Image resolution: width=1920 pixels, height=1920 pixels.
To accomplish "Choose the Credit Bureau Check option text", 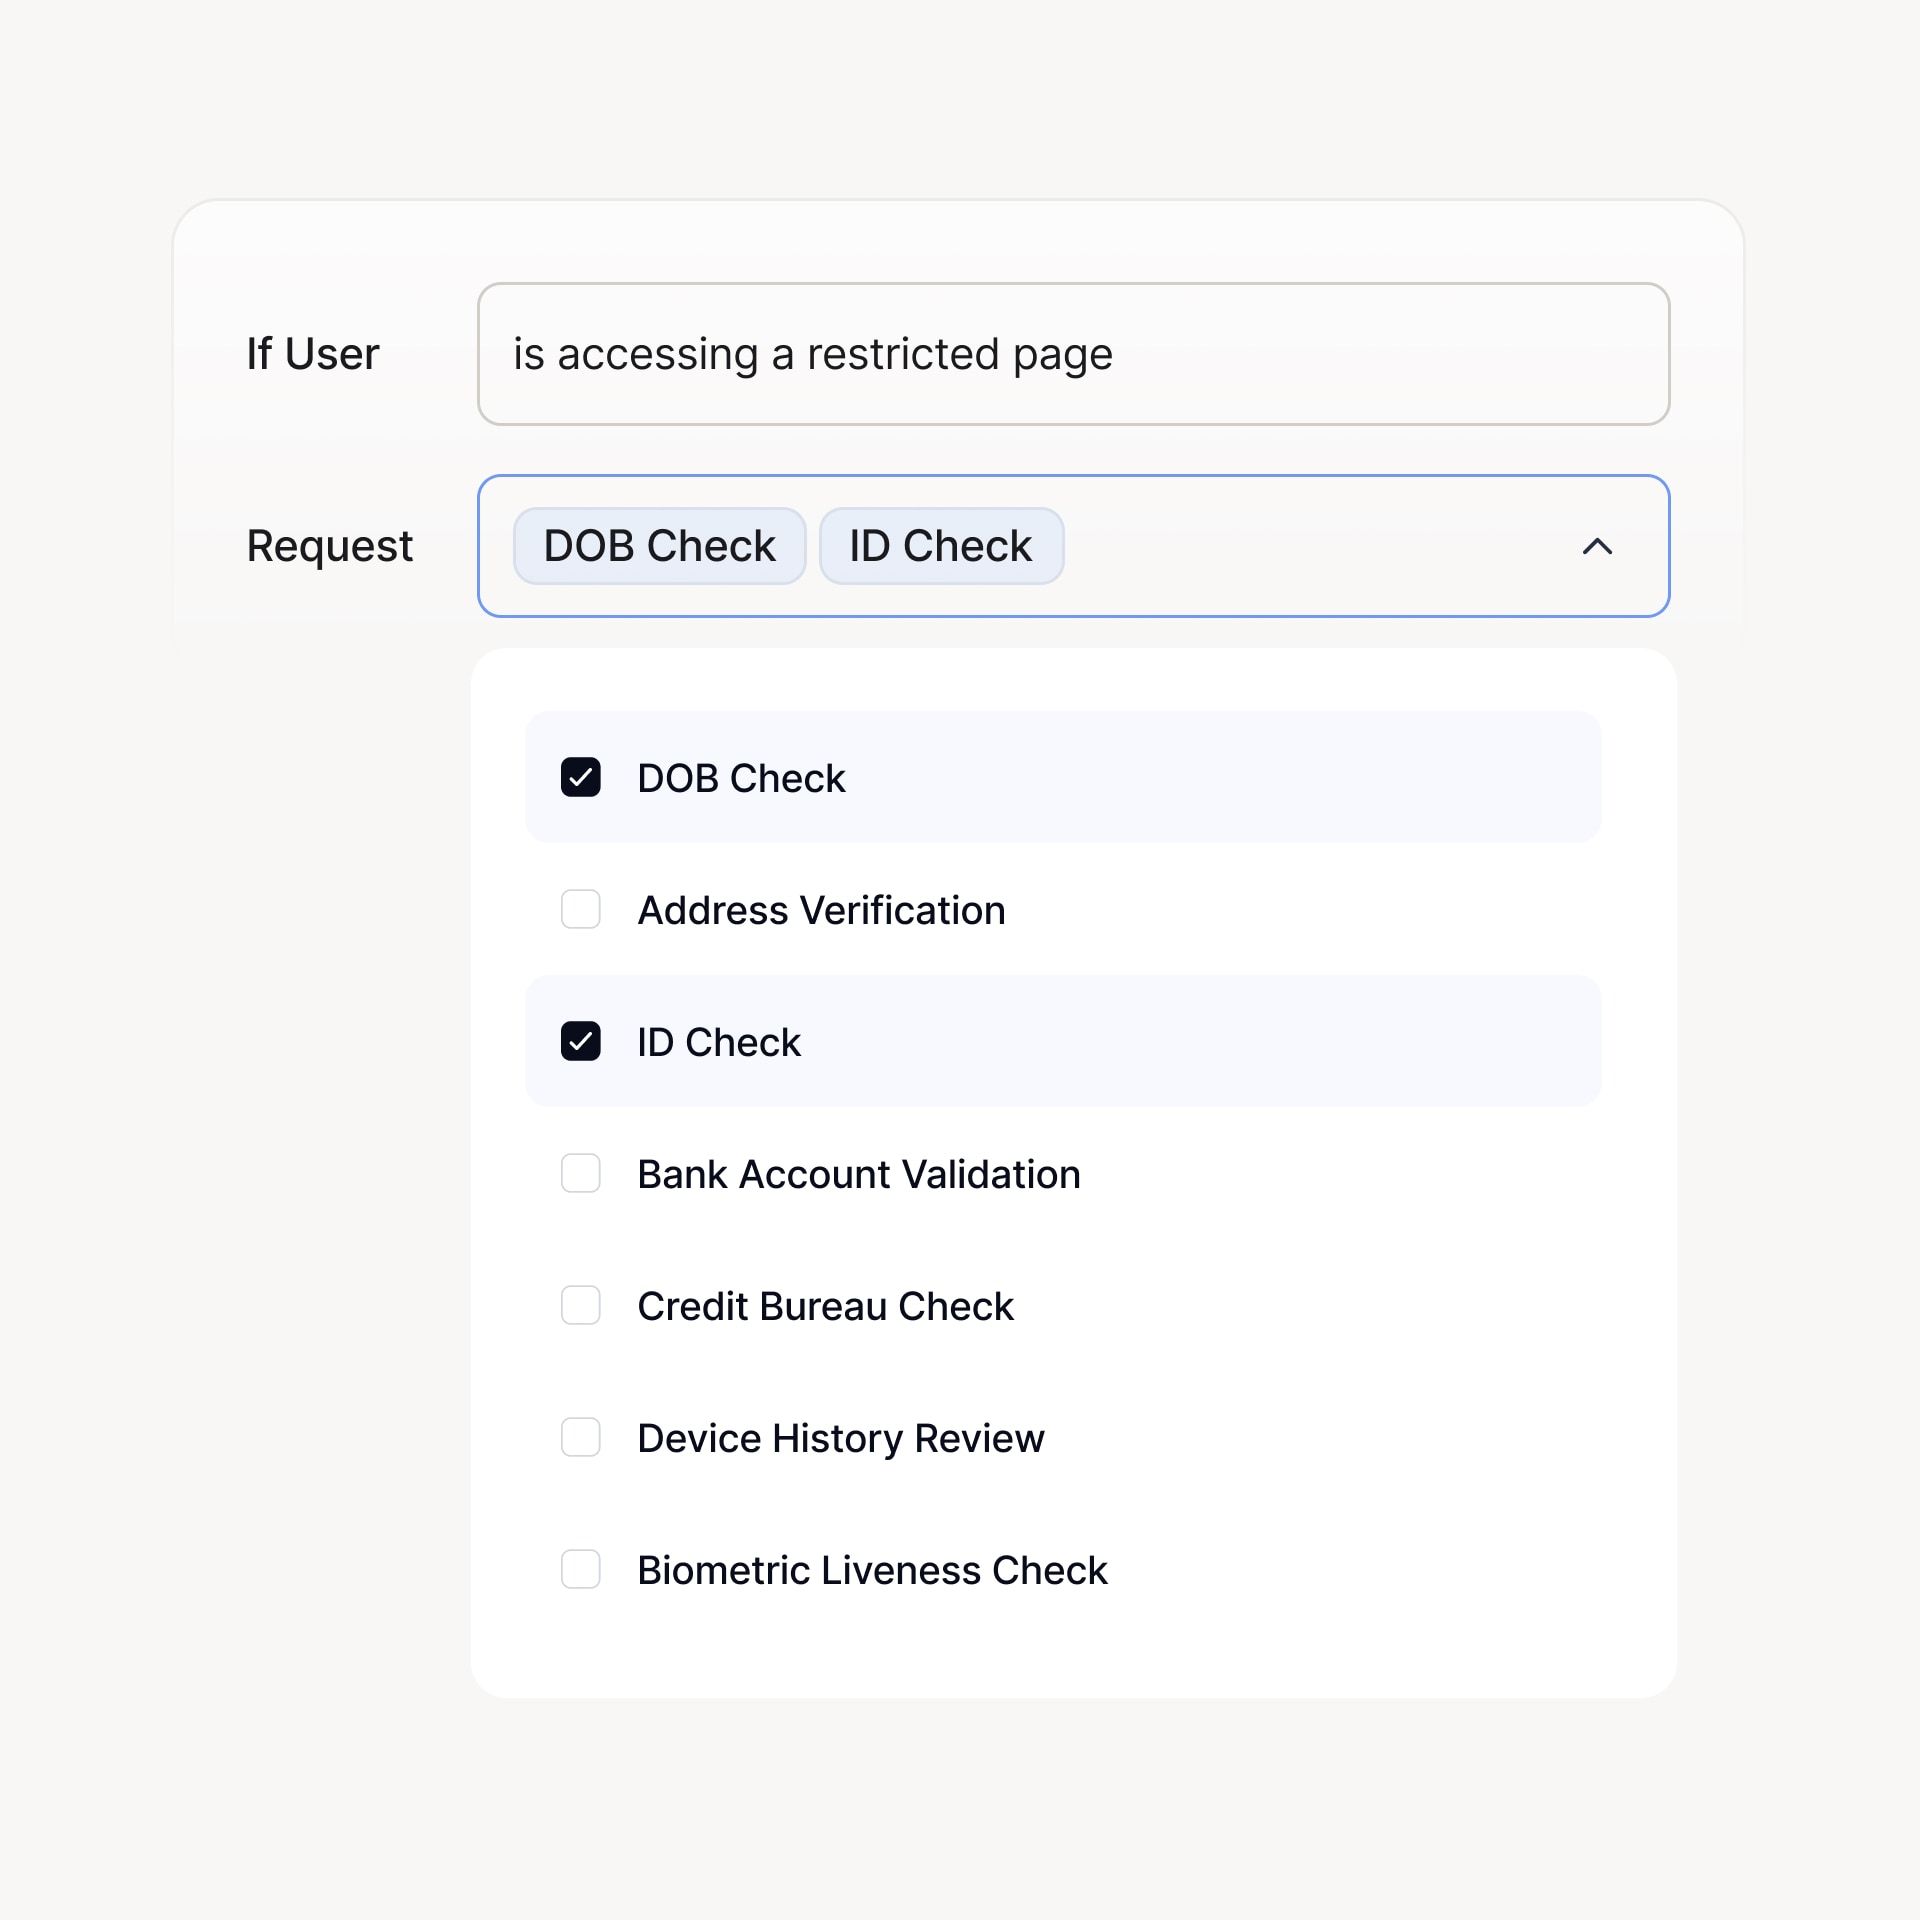I will 825,1306.
